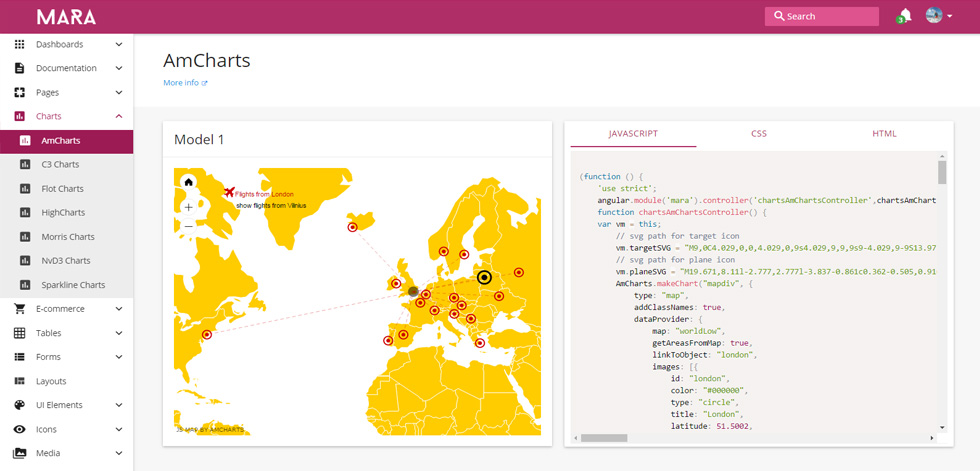Zoom out the map with minus button
The image size is (980, 471).
(x=188, y=226)
